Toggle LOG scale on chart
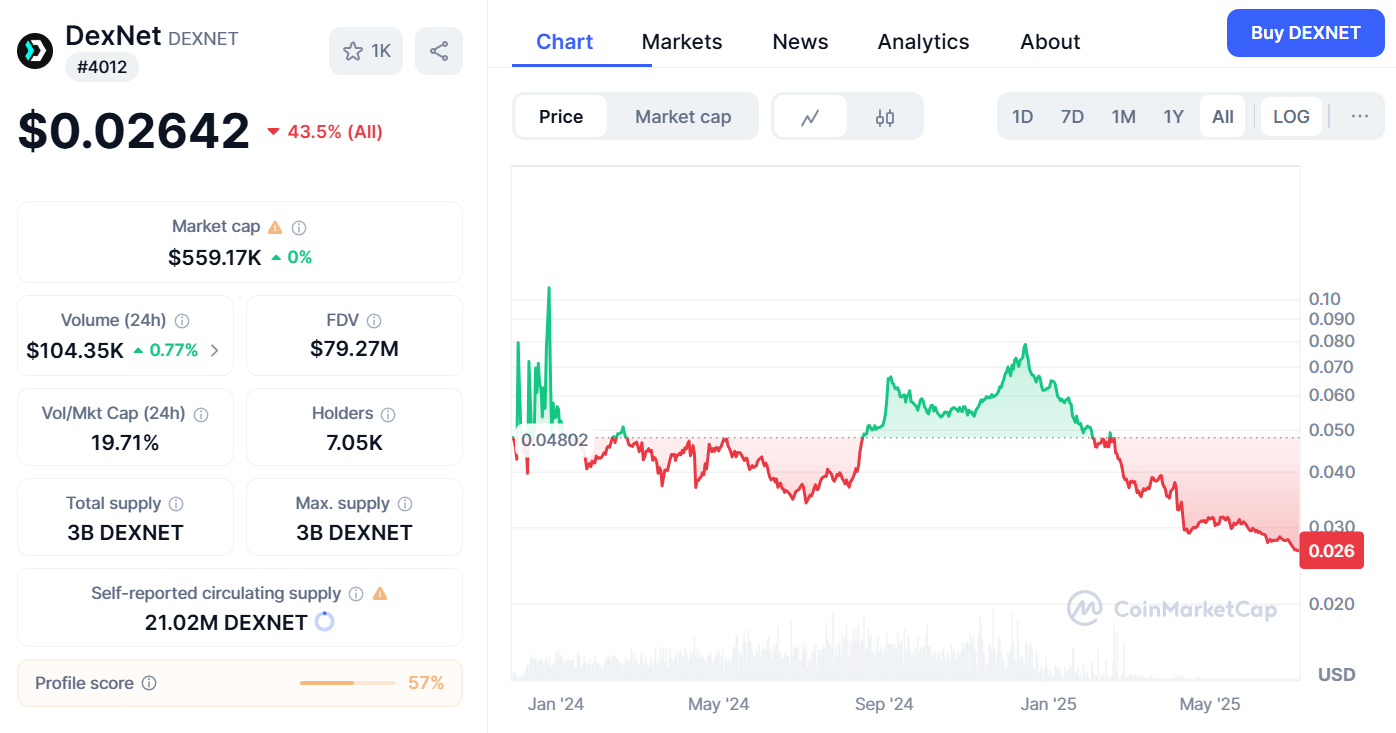The image size is (1396, 733). pos(1291,117)
